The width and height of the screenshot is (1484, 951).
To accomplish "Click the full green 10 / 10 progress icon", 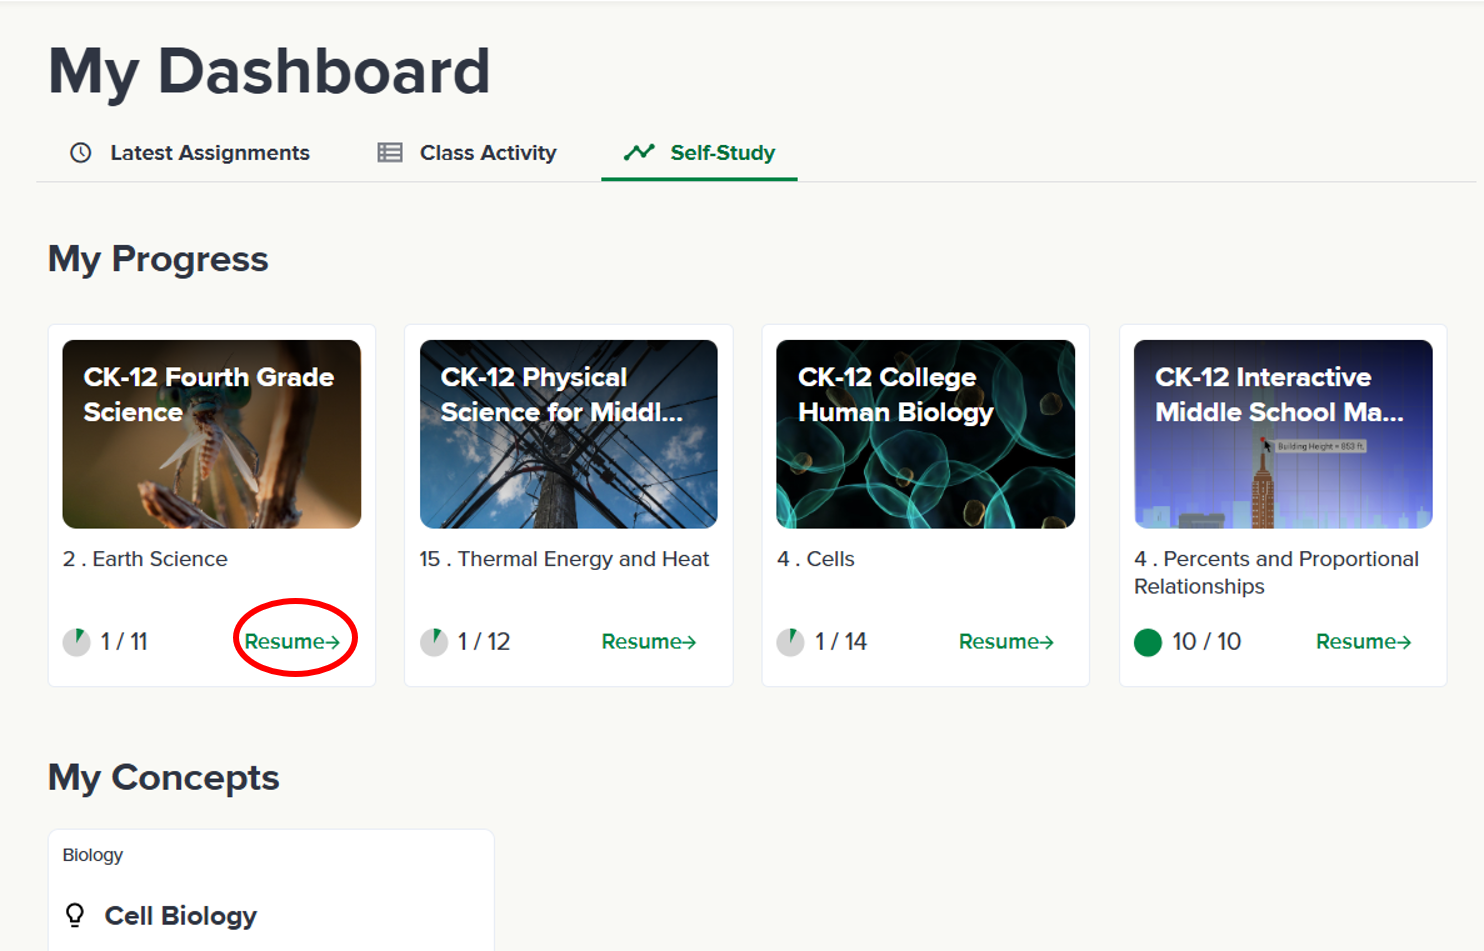I will pyautogui.click(x=1148, y=642).
